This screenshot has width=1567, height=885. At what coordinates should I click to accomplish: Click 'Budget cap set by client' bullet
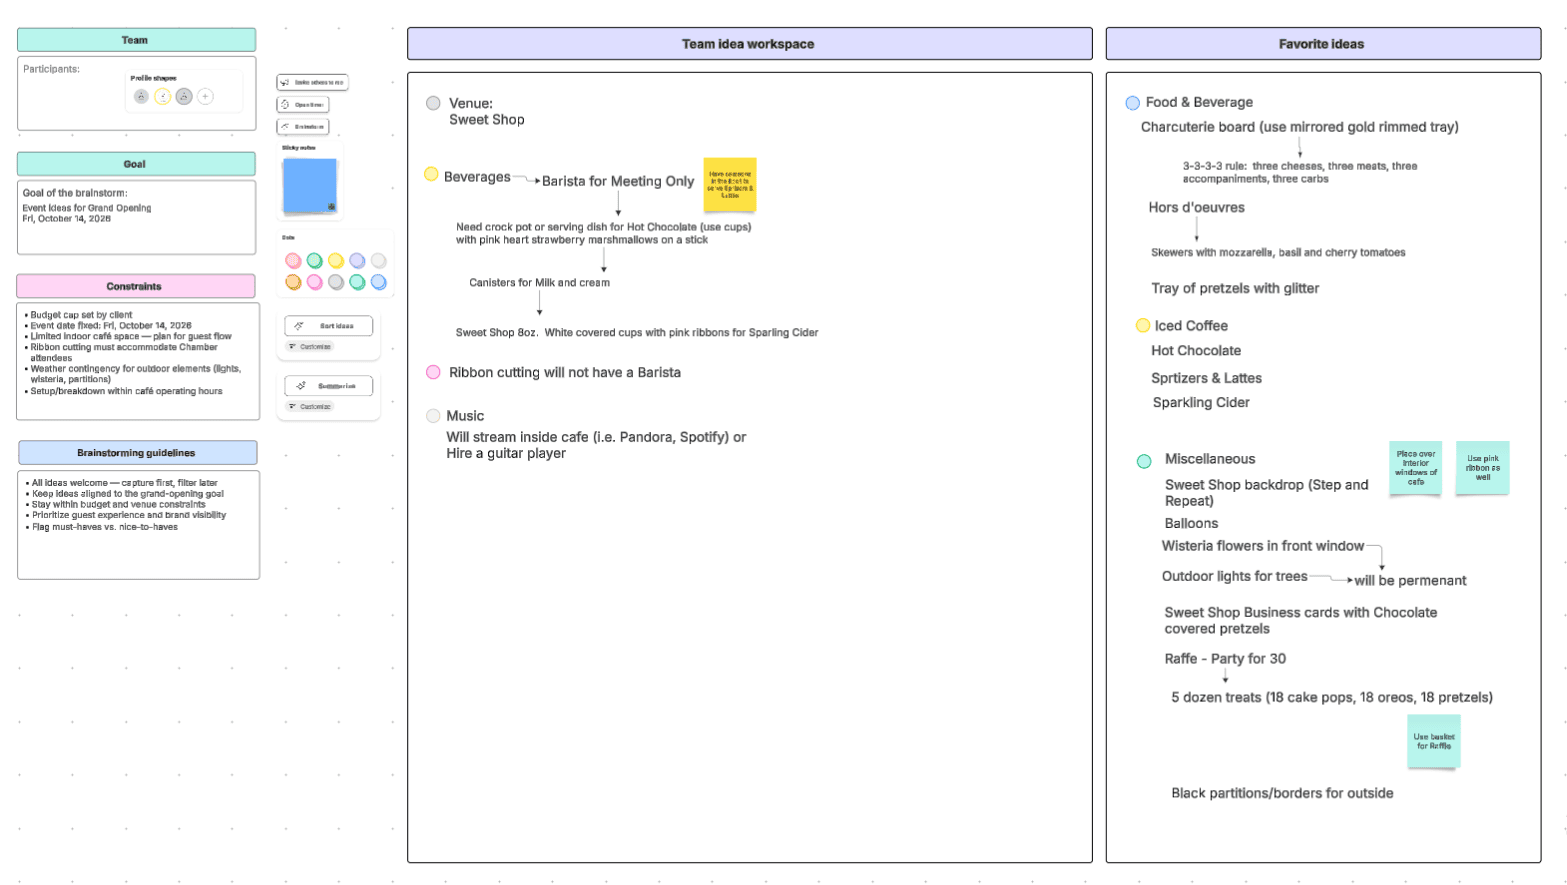point(80,314)
